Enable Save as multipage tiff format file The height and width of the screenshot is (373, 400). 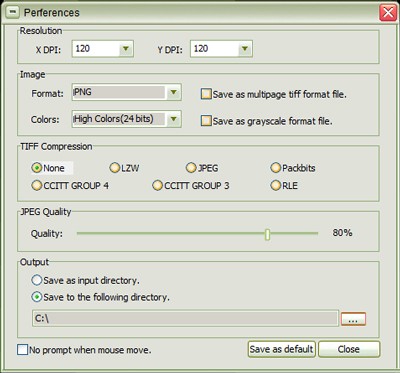(206, 94)
